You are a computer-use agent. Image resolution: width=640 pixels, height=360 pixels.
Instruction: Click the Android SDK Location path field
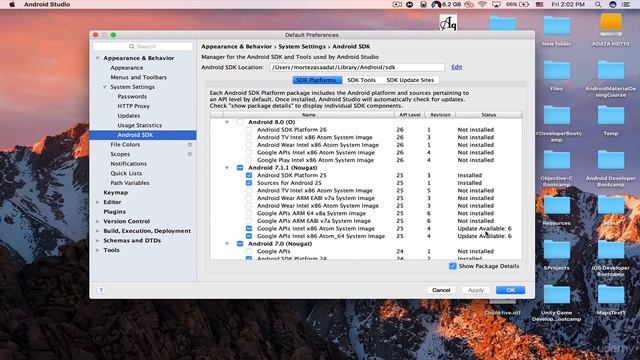point(357,67)
